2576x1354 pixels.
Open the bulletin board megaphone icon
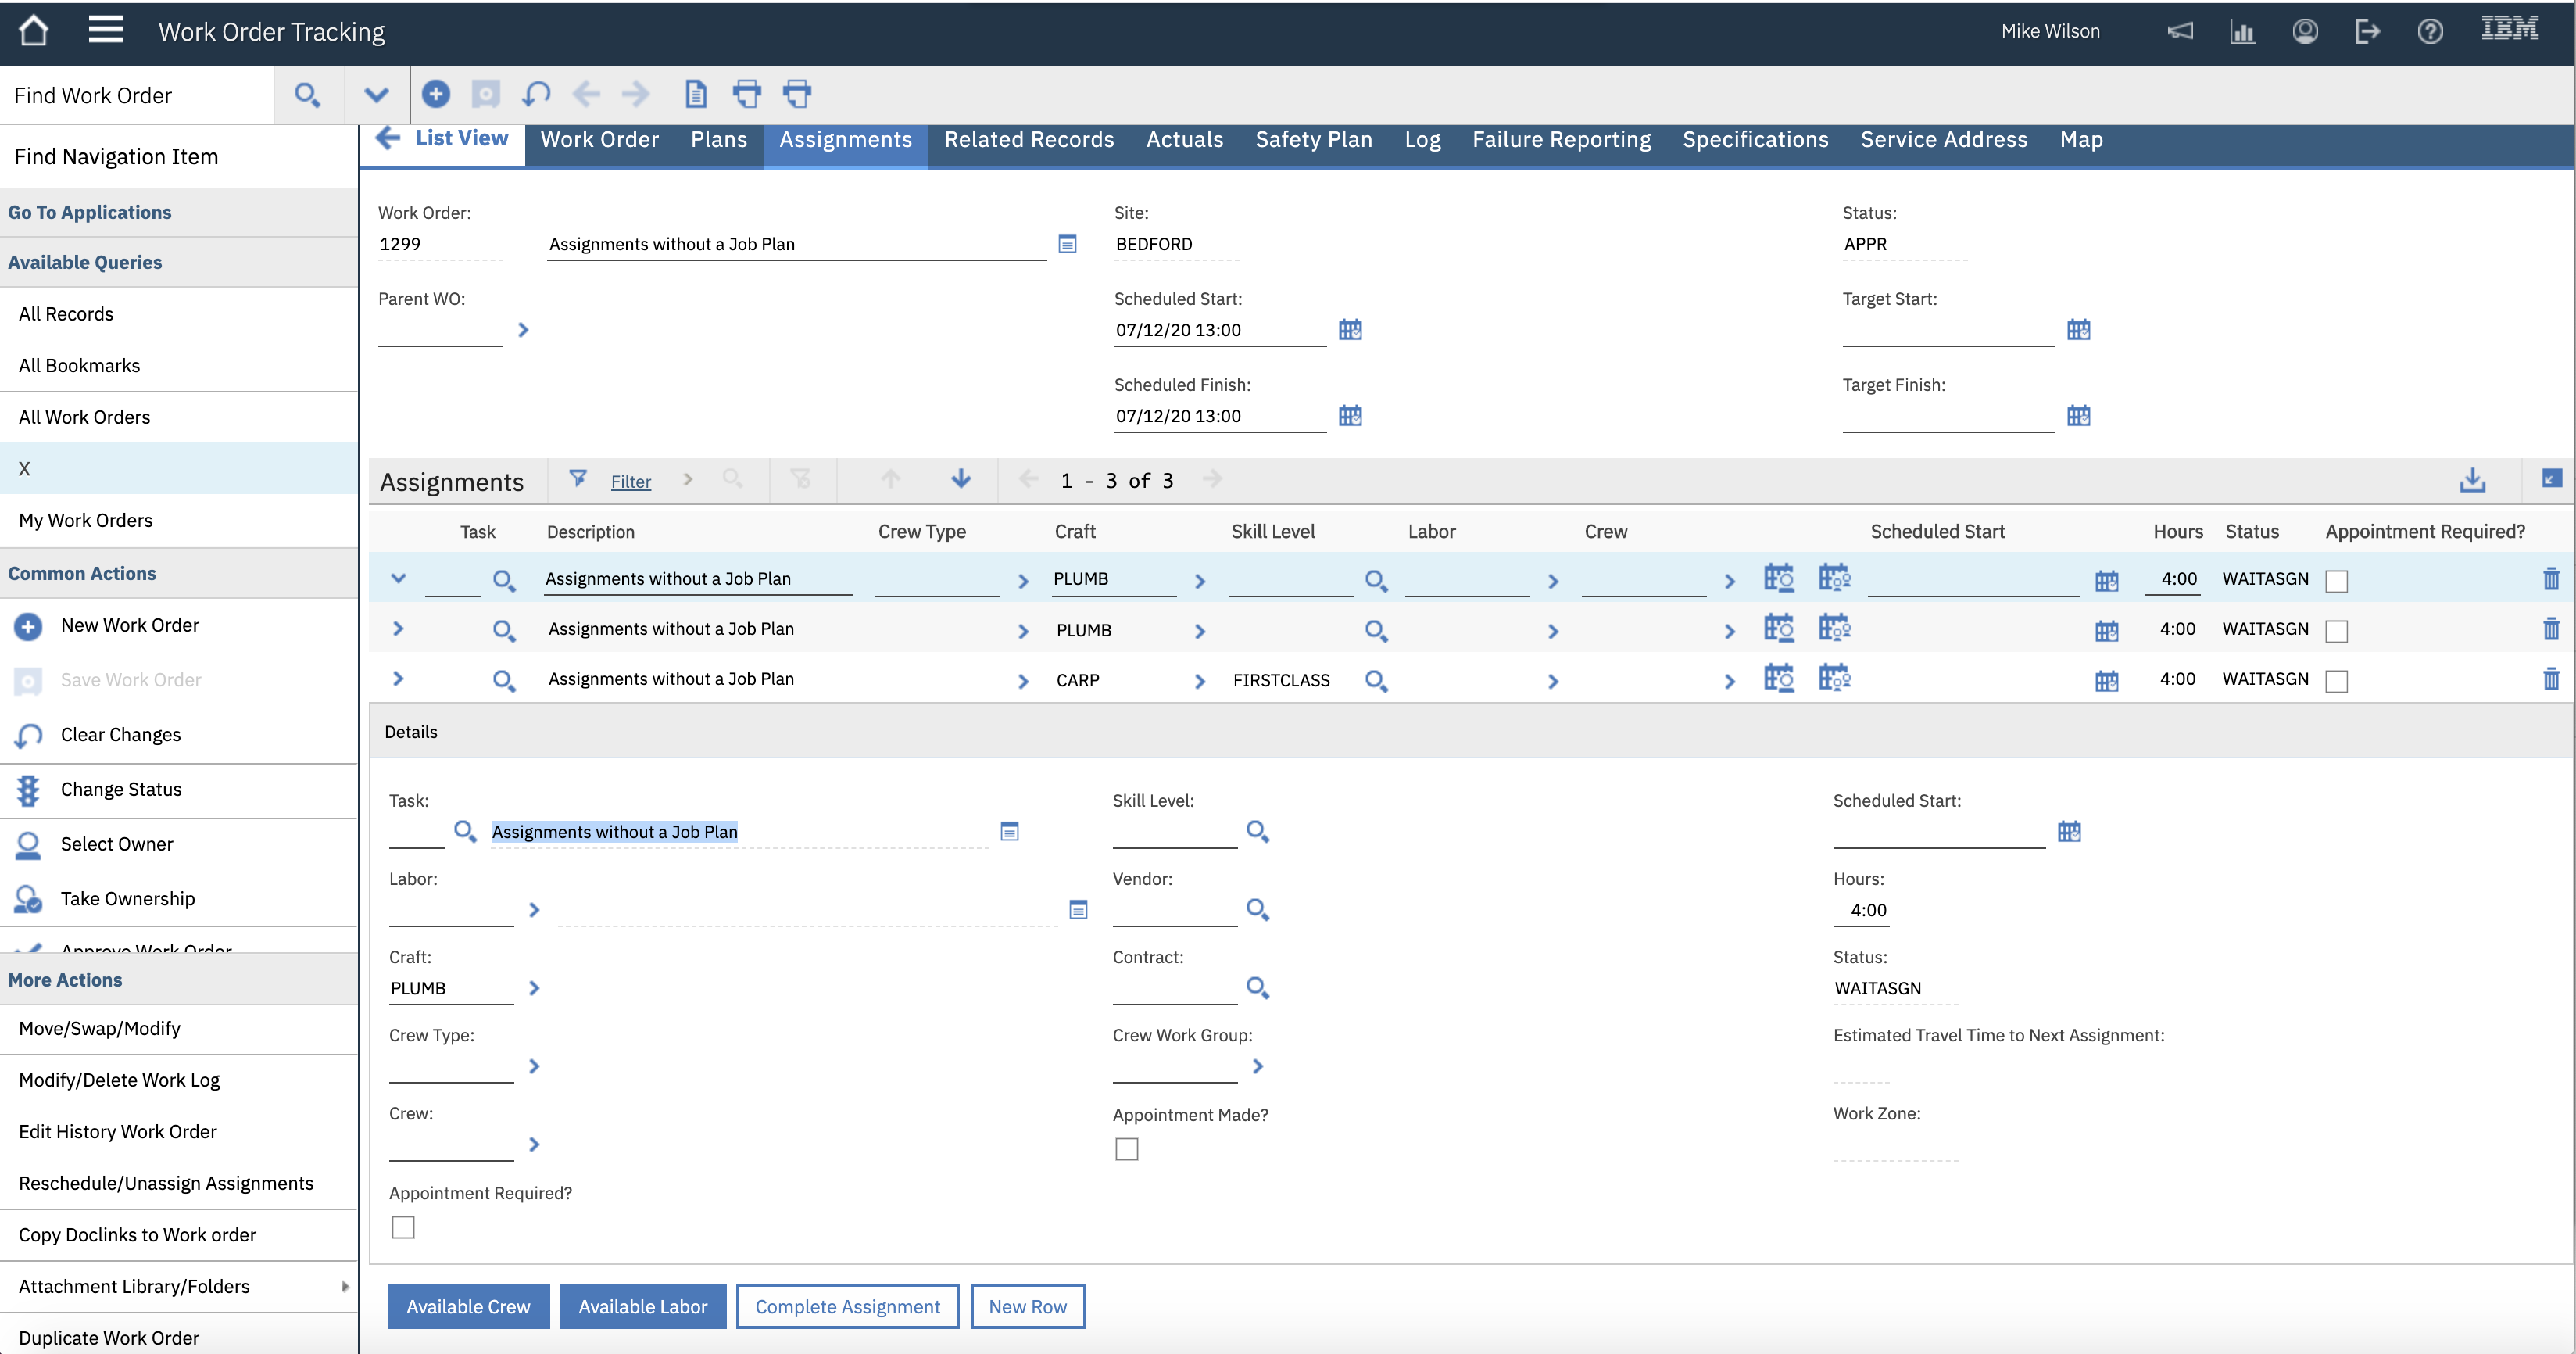point(2180,31)
